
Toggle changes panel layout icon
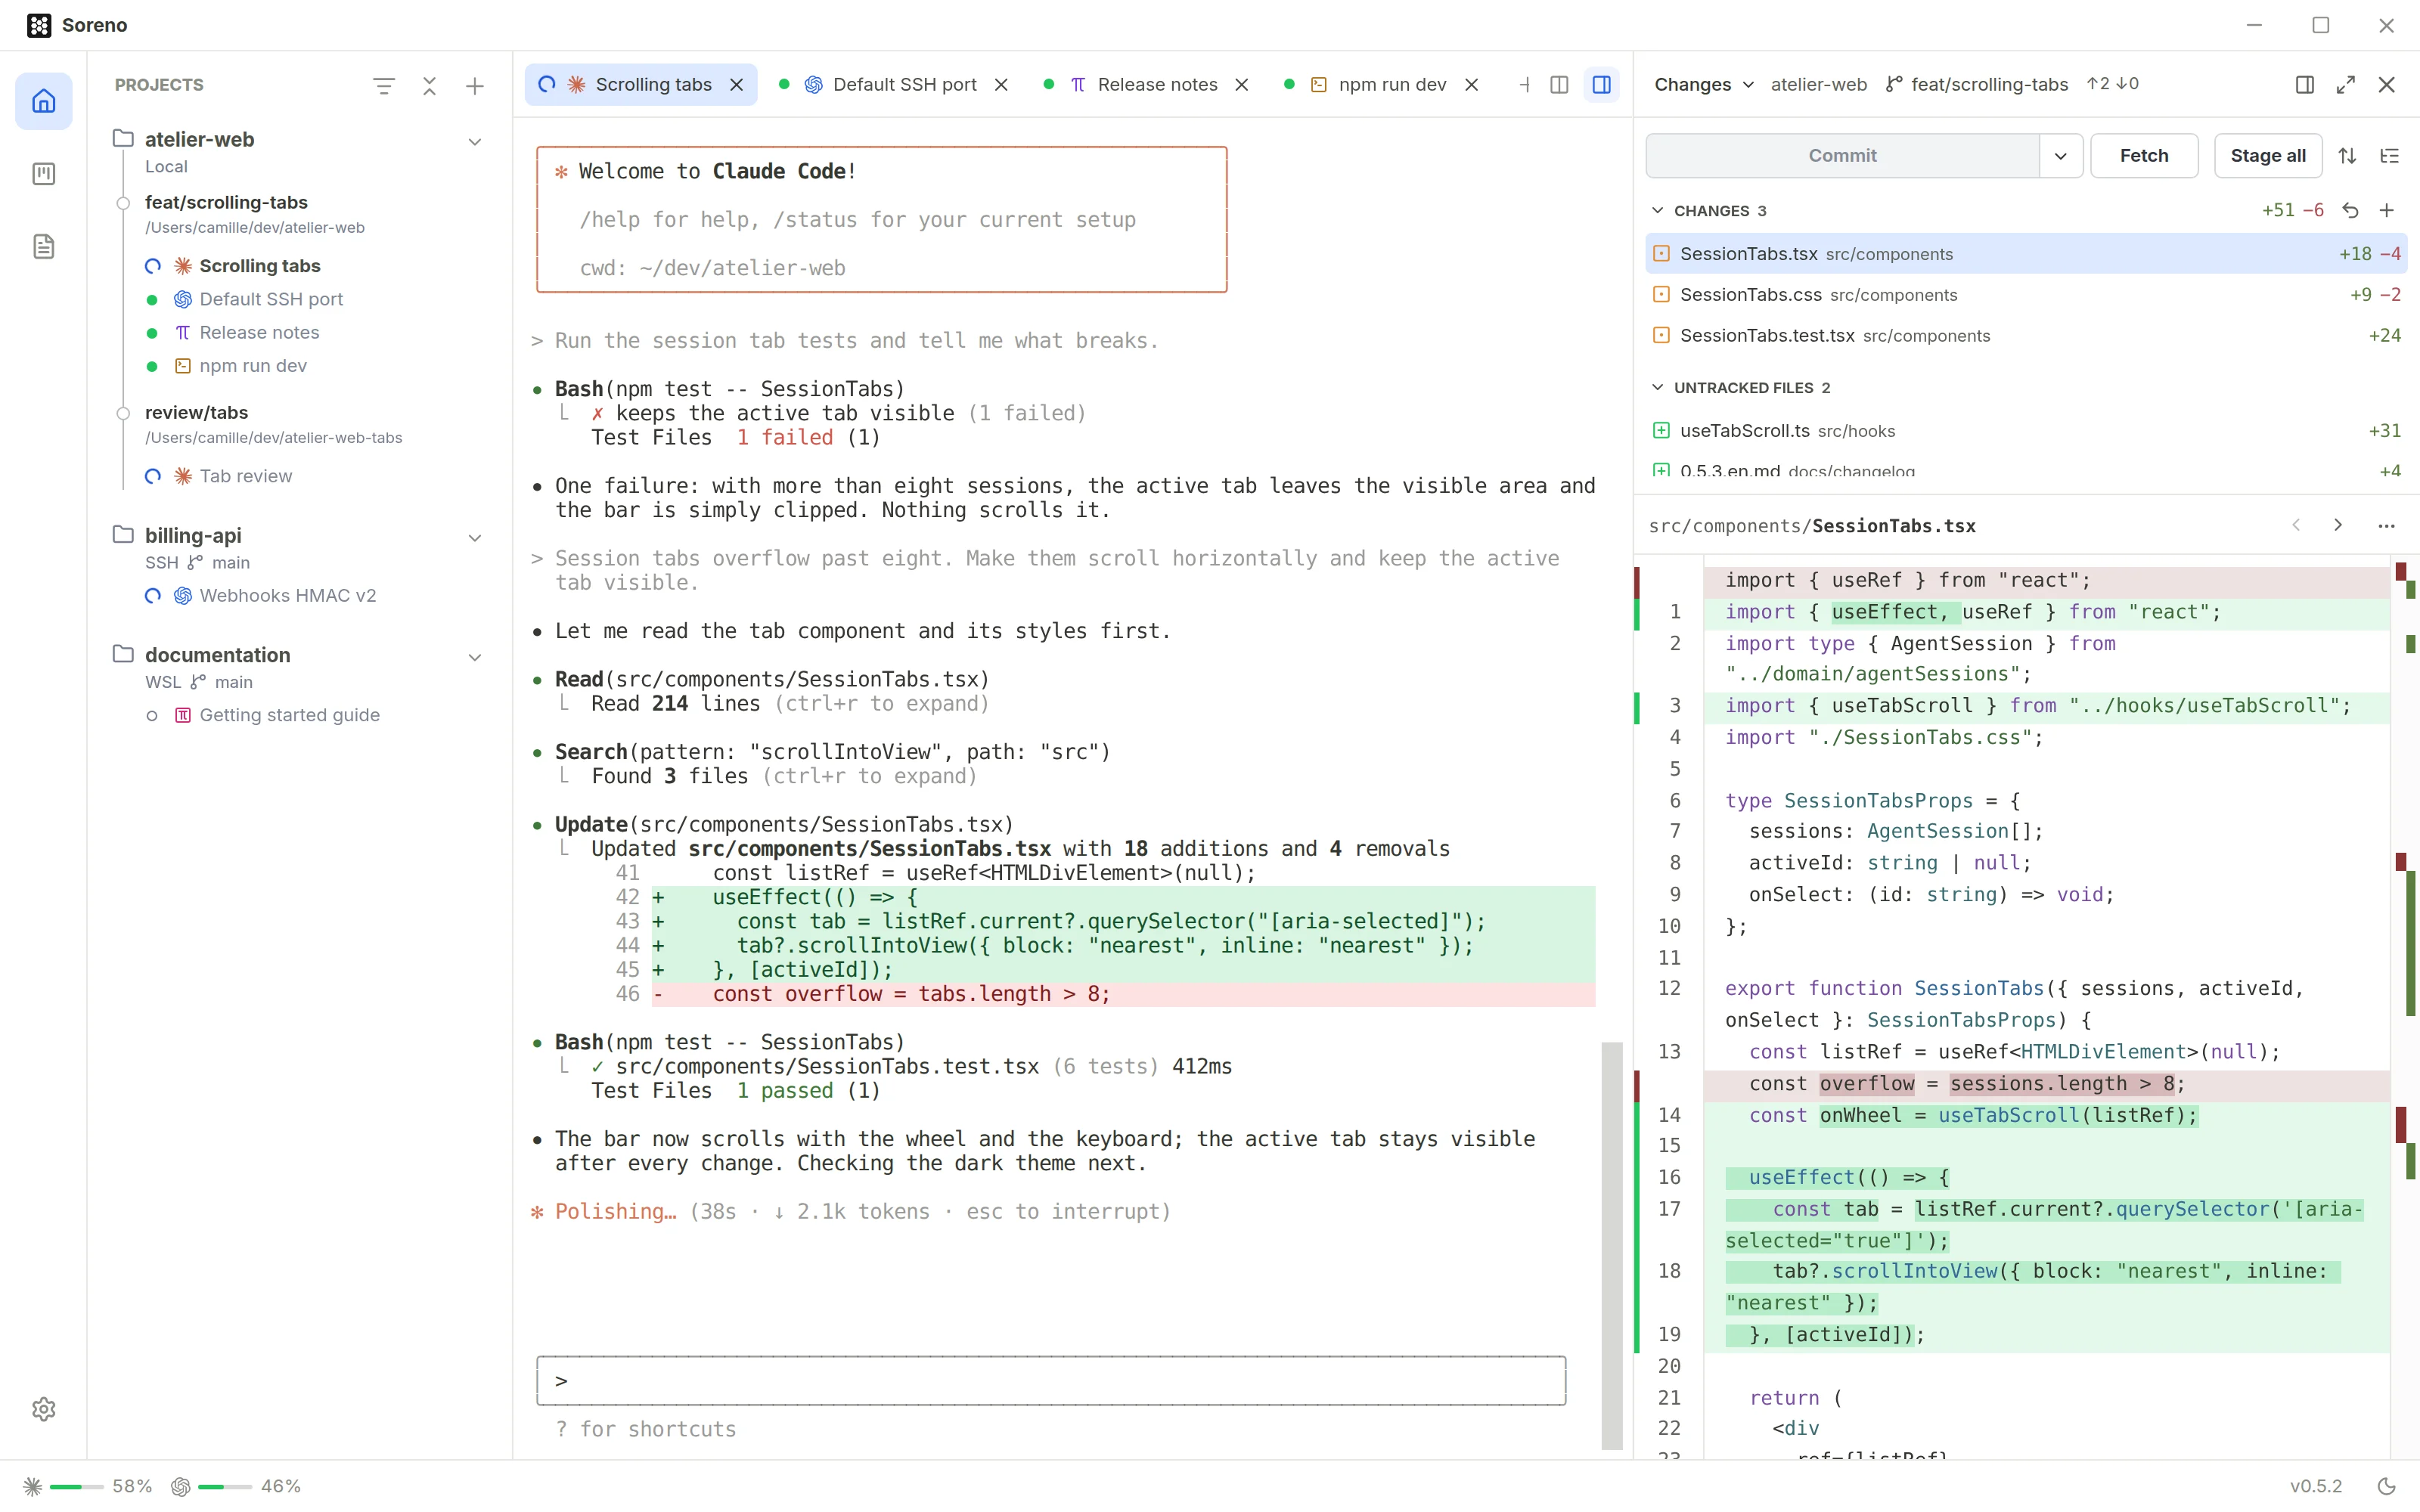pos(2305,85)
